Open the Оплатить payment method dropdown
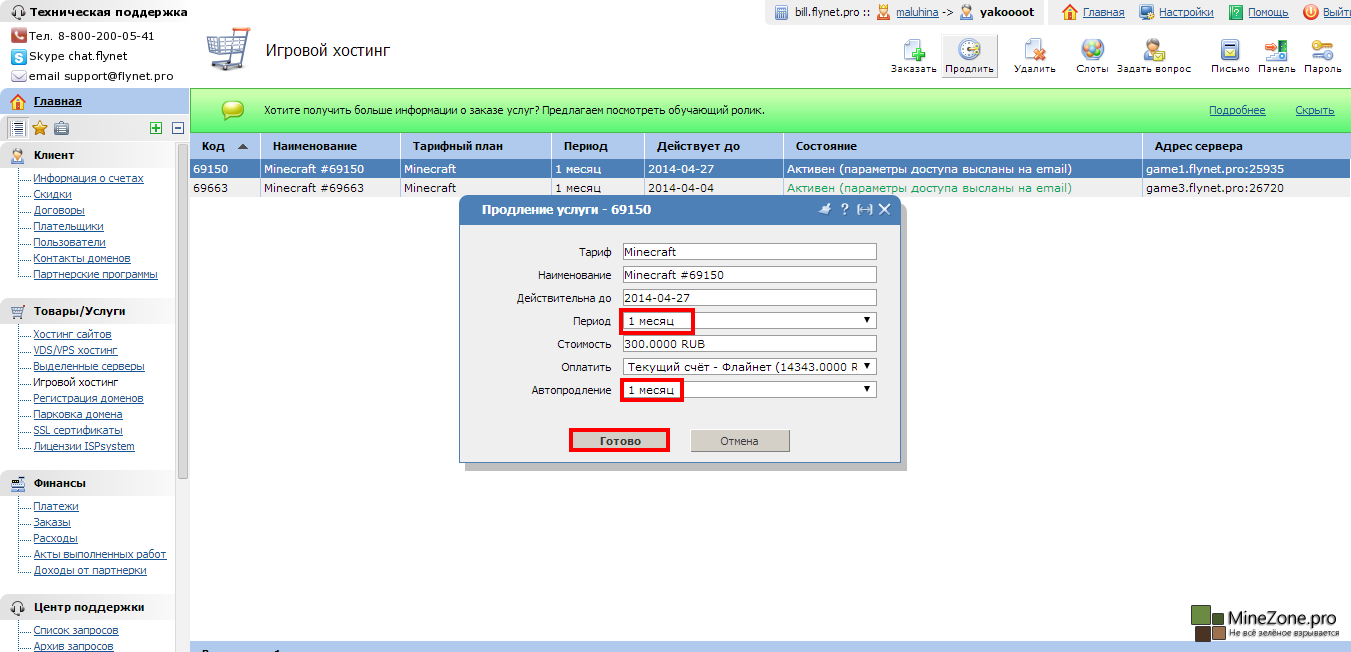 (x=749, y=367)
